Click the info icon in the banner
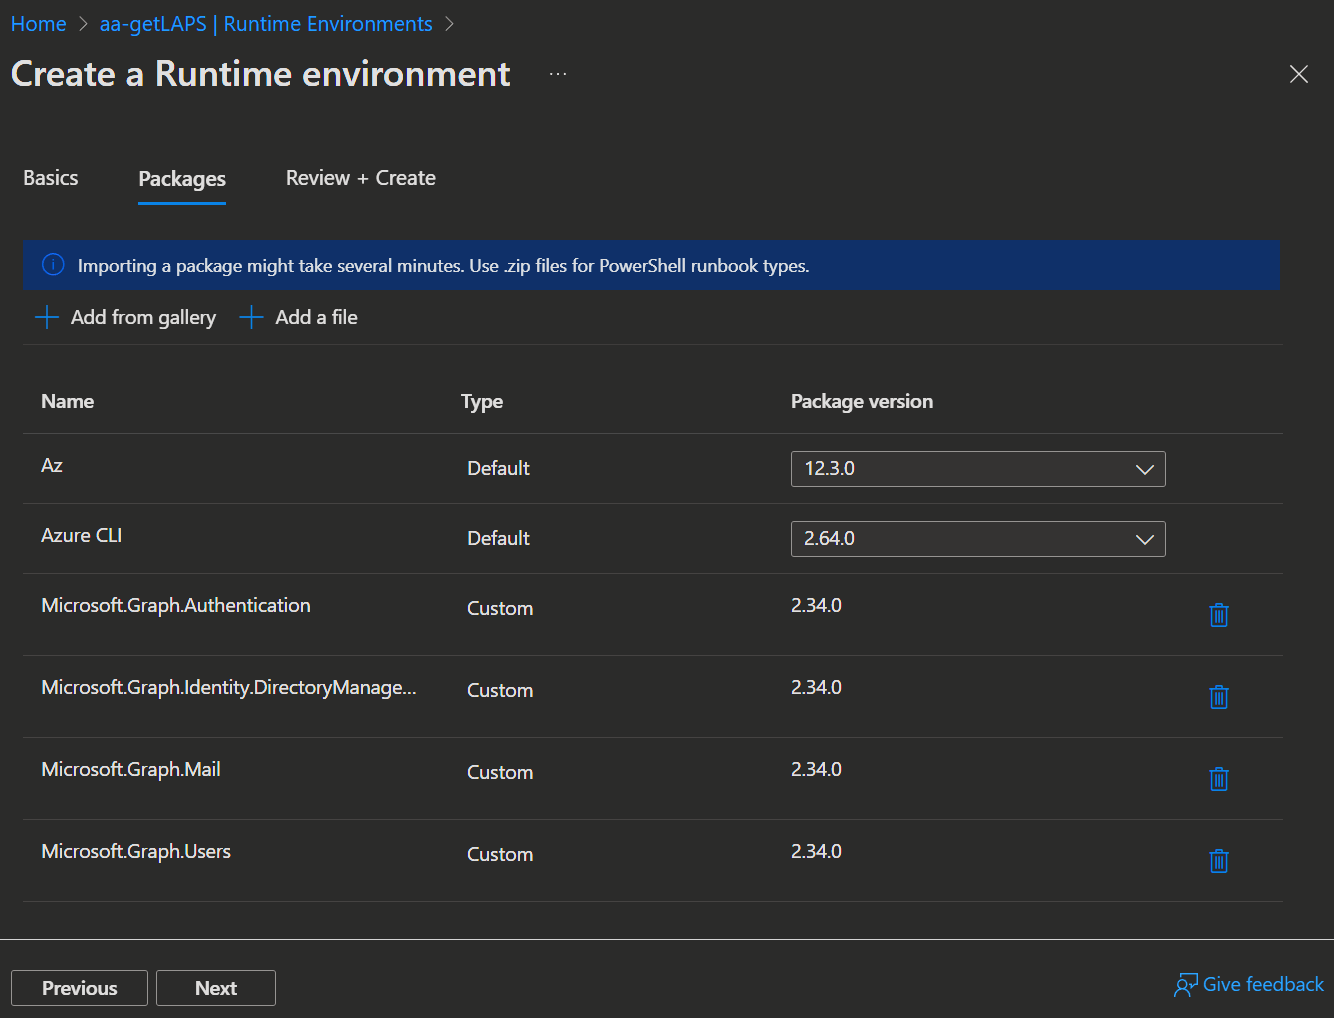 (x=53, y=265)
